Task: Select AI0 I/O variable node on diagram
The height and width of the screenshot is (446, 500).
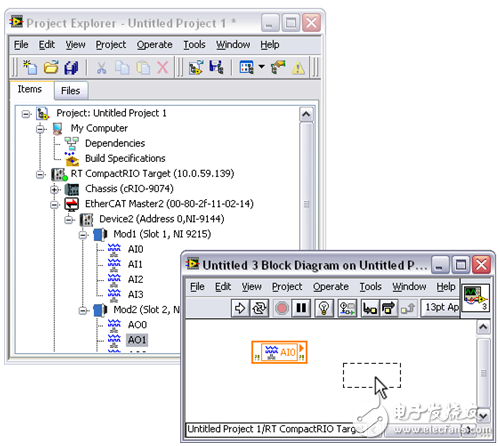Action: pos(279,352)
